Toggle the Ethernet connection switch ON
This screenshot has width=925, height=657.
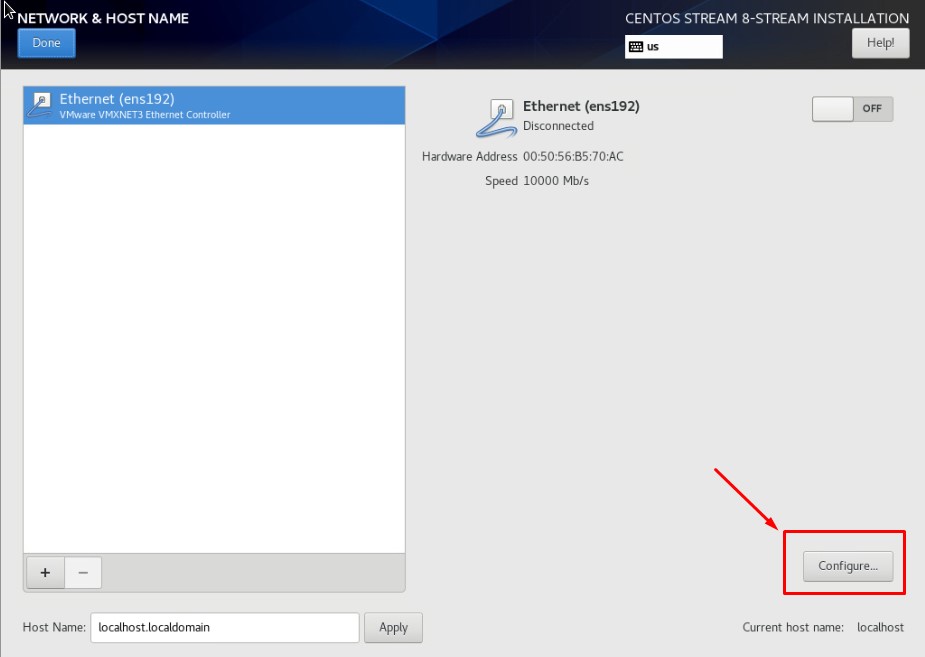point(852,109)
